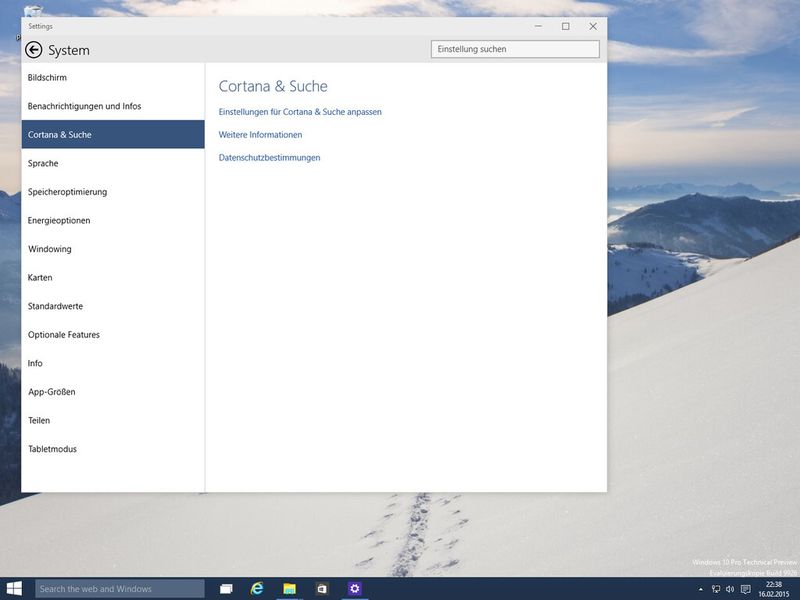Close the Settings window
Screen dimensions: 800x600
[593, 26]
